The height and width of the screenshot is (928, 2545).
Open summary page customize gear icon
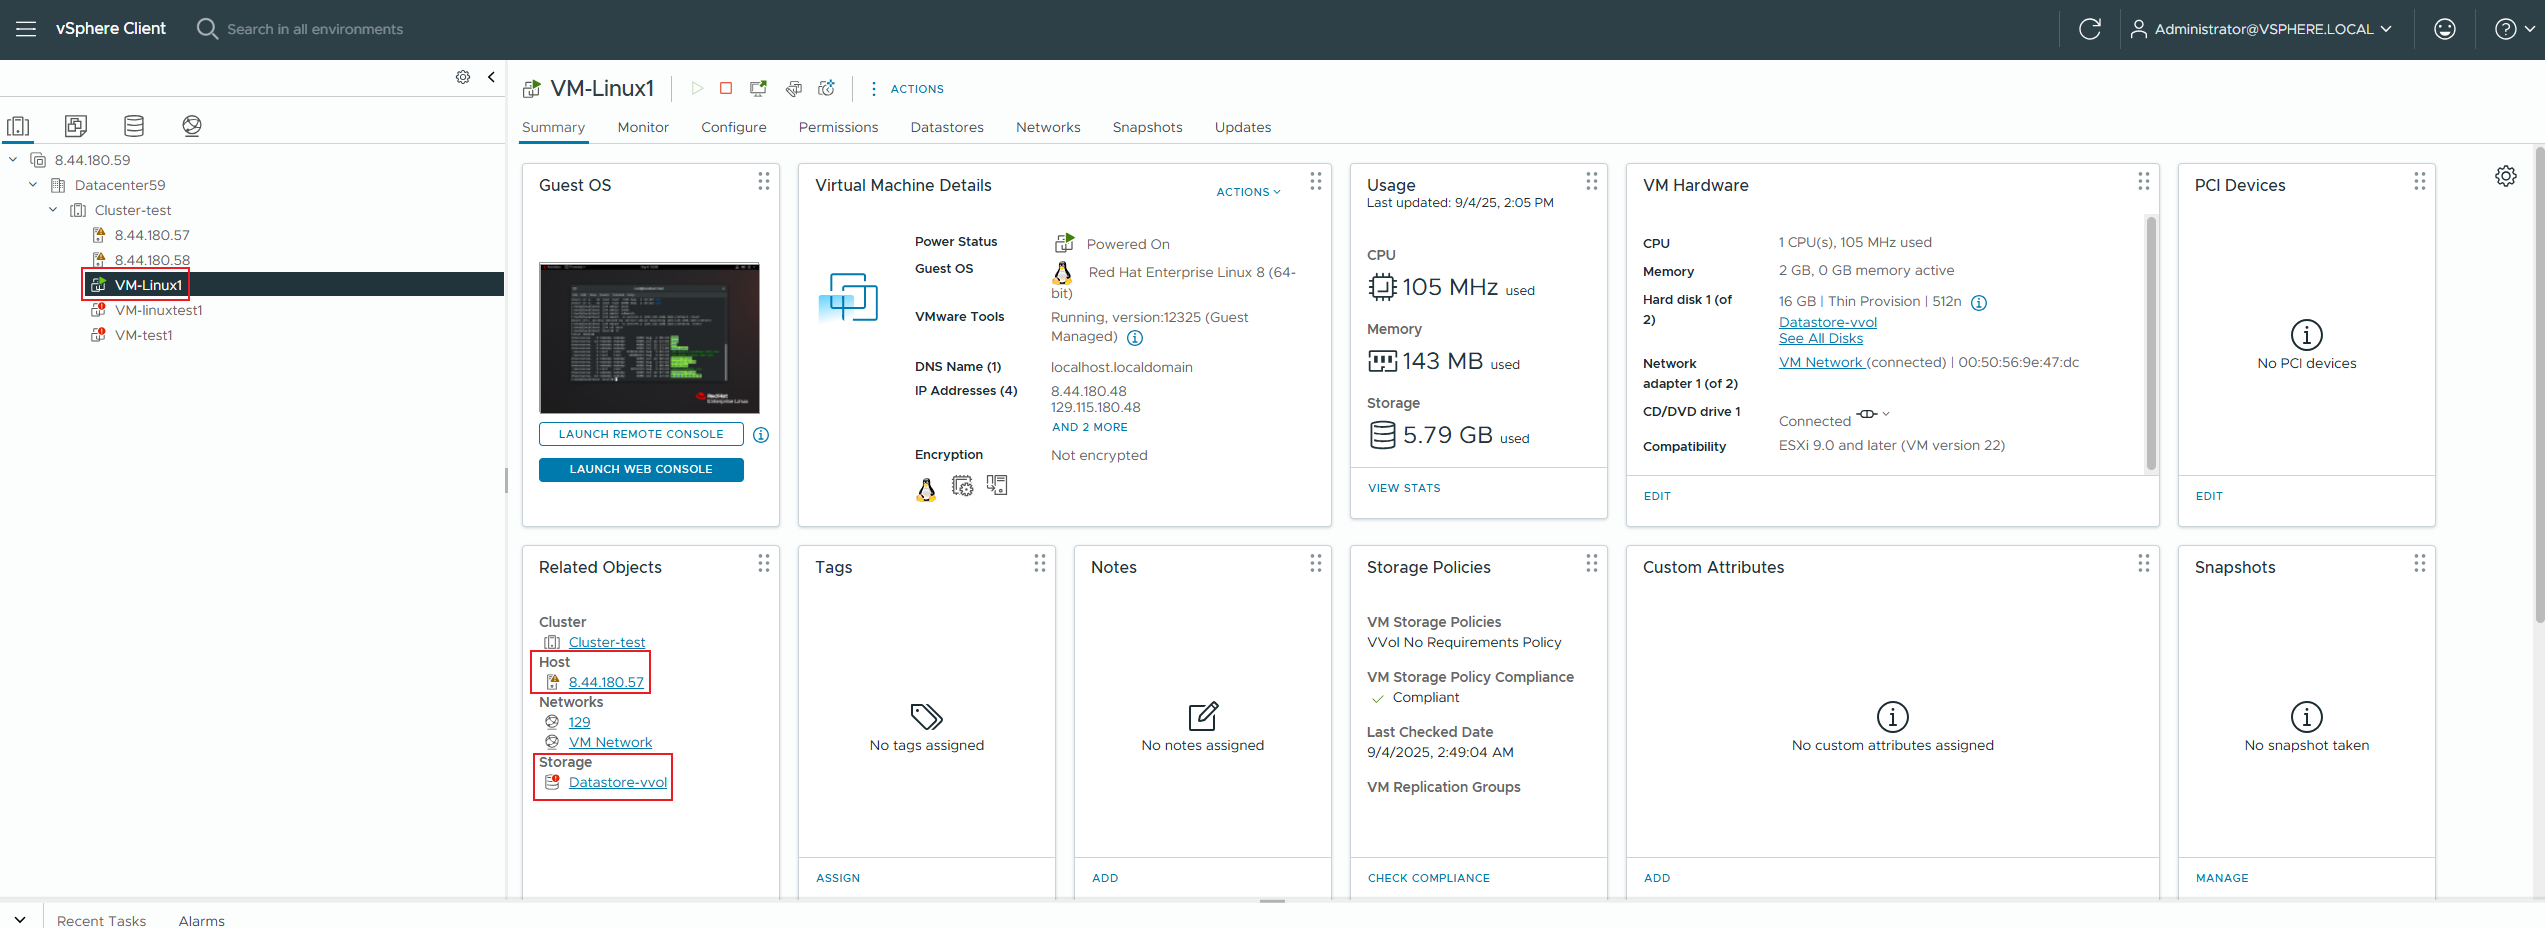[2505, 176]
